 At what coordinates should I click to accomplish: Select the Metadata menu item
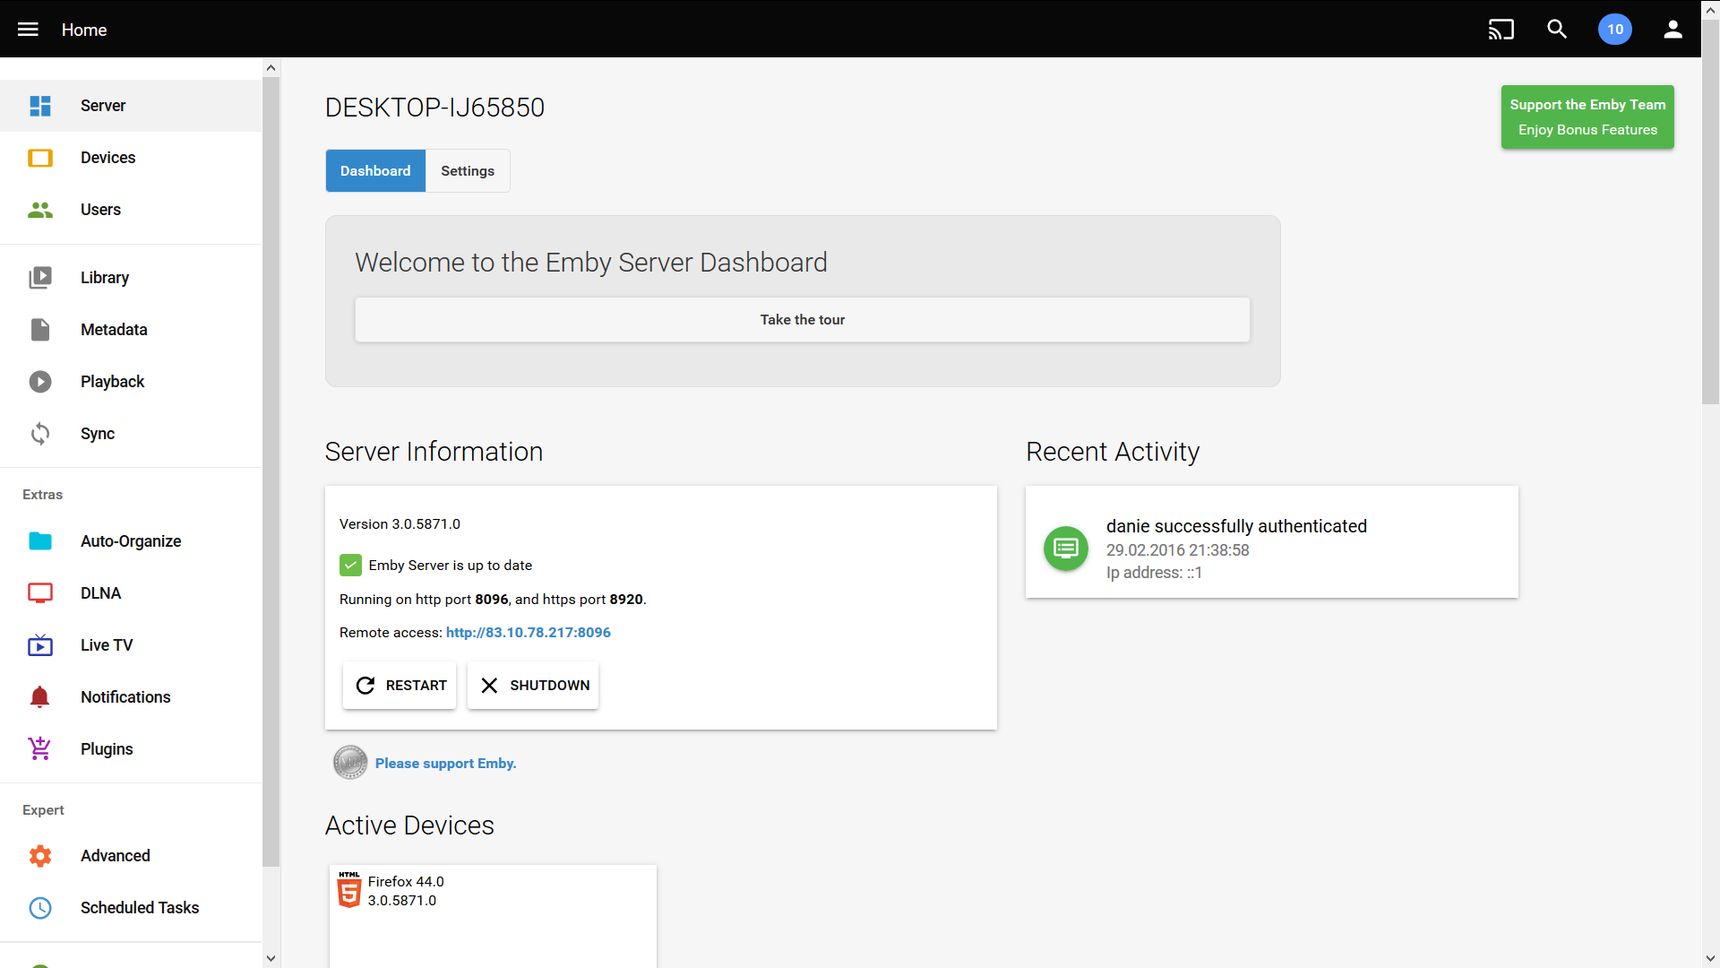click(131, 330)
